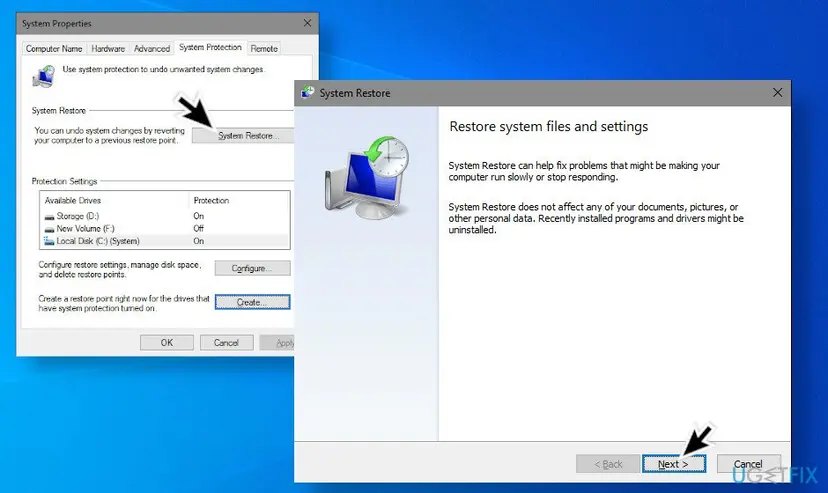Click the Local Disk (C:) system drive icon

tap(49, 241)
